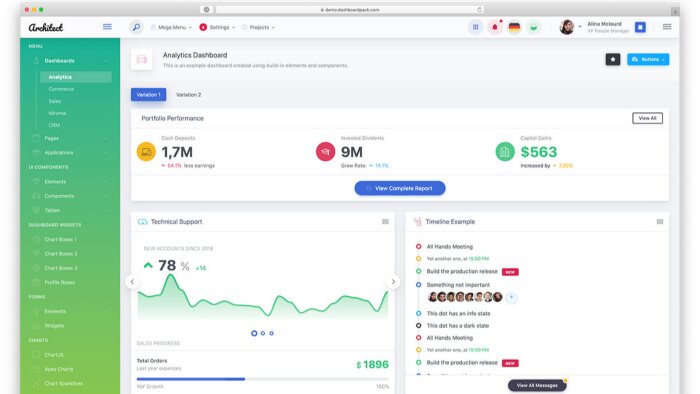Open the grid apps icon in the header

pyautogui.click(x=475, y=27)
